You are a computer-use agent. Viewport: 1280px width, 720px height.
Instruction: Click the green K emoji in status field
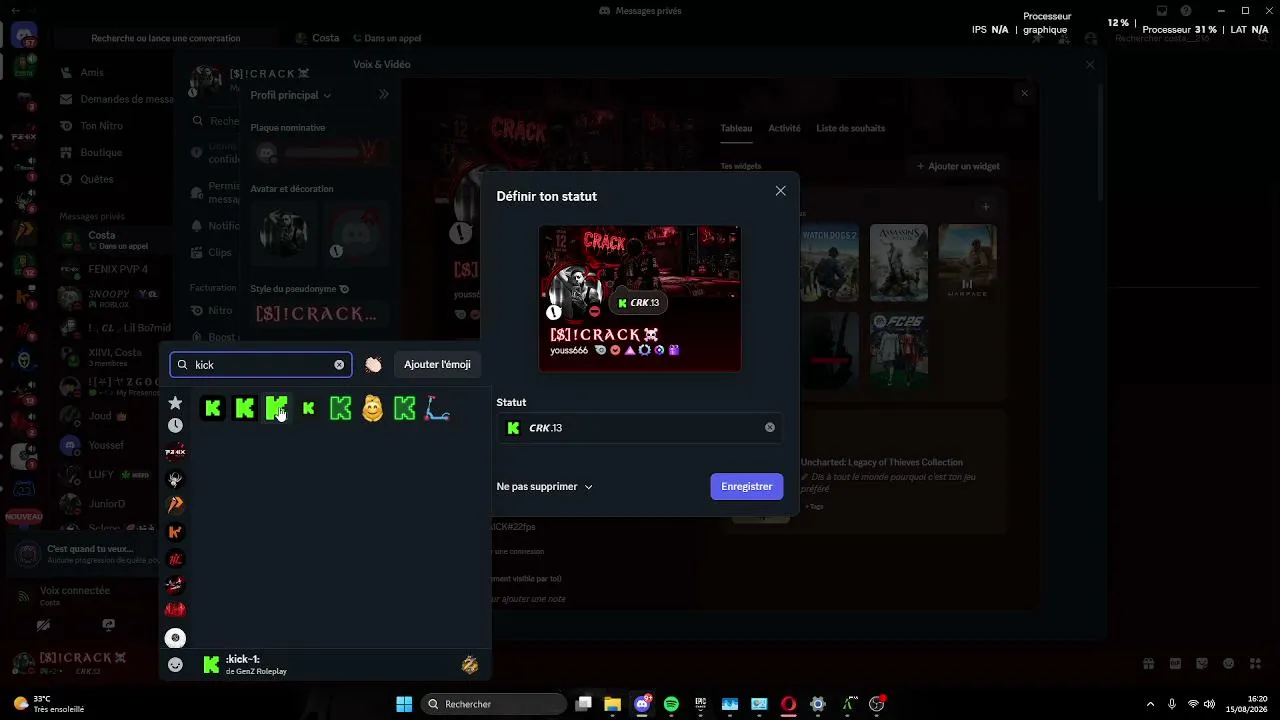click(x=513, y=428)
